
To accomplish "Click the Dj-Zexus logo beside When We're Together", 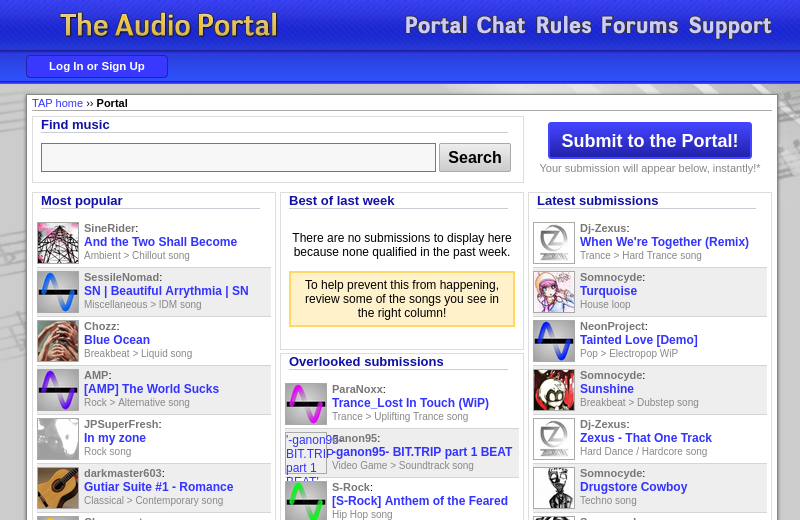I will coord(554,243).
